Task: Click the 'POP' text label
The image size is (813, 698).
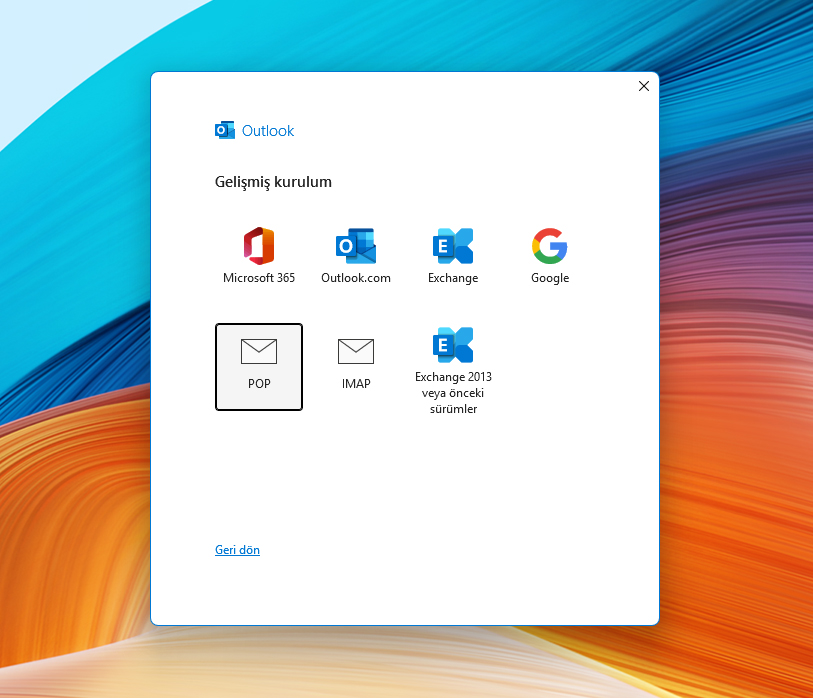Action: click(x=259, y=383)
